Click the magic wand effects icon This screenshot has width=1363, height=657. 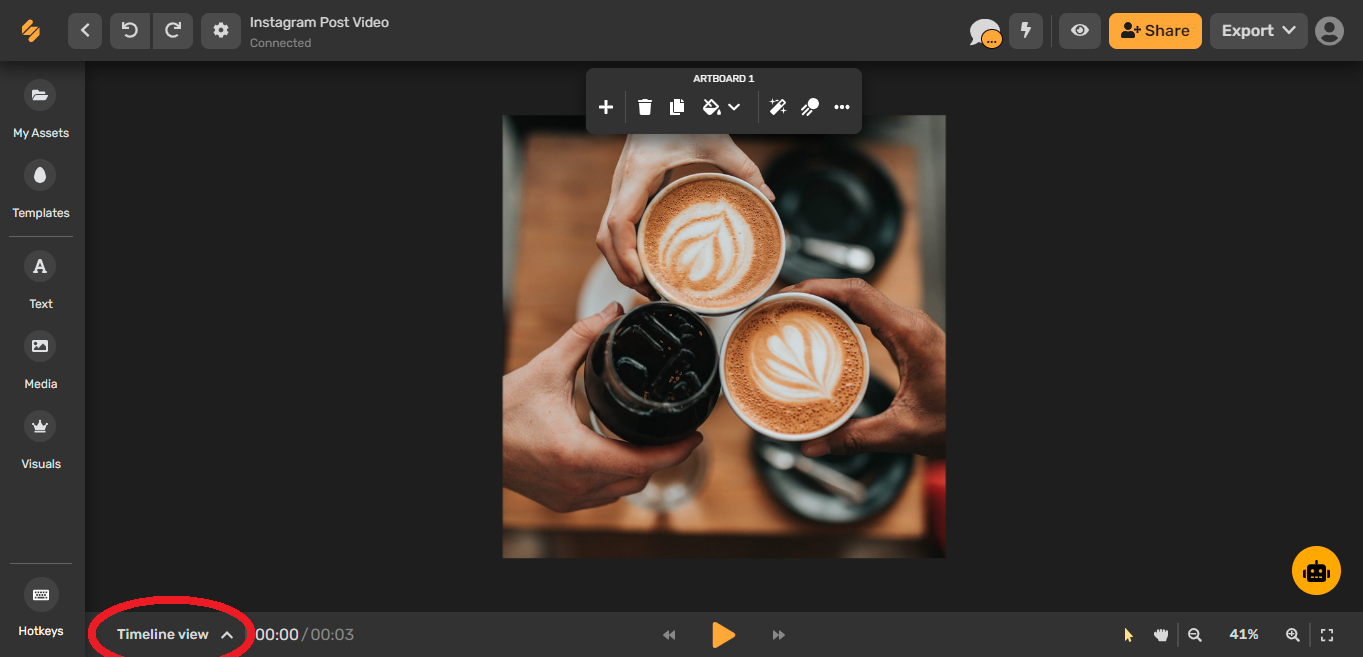click(778, 107)
